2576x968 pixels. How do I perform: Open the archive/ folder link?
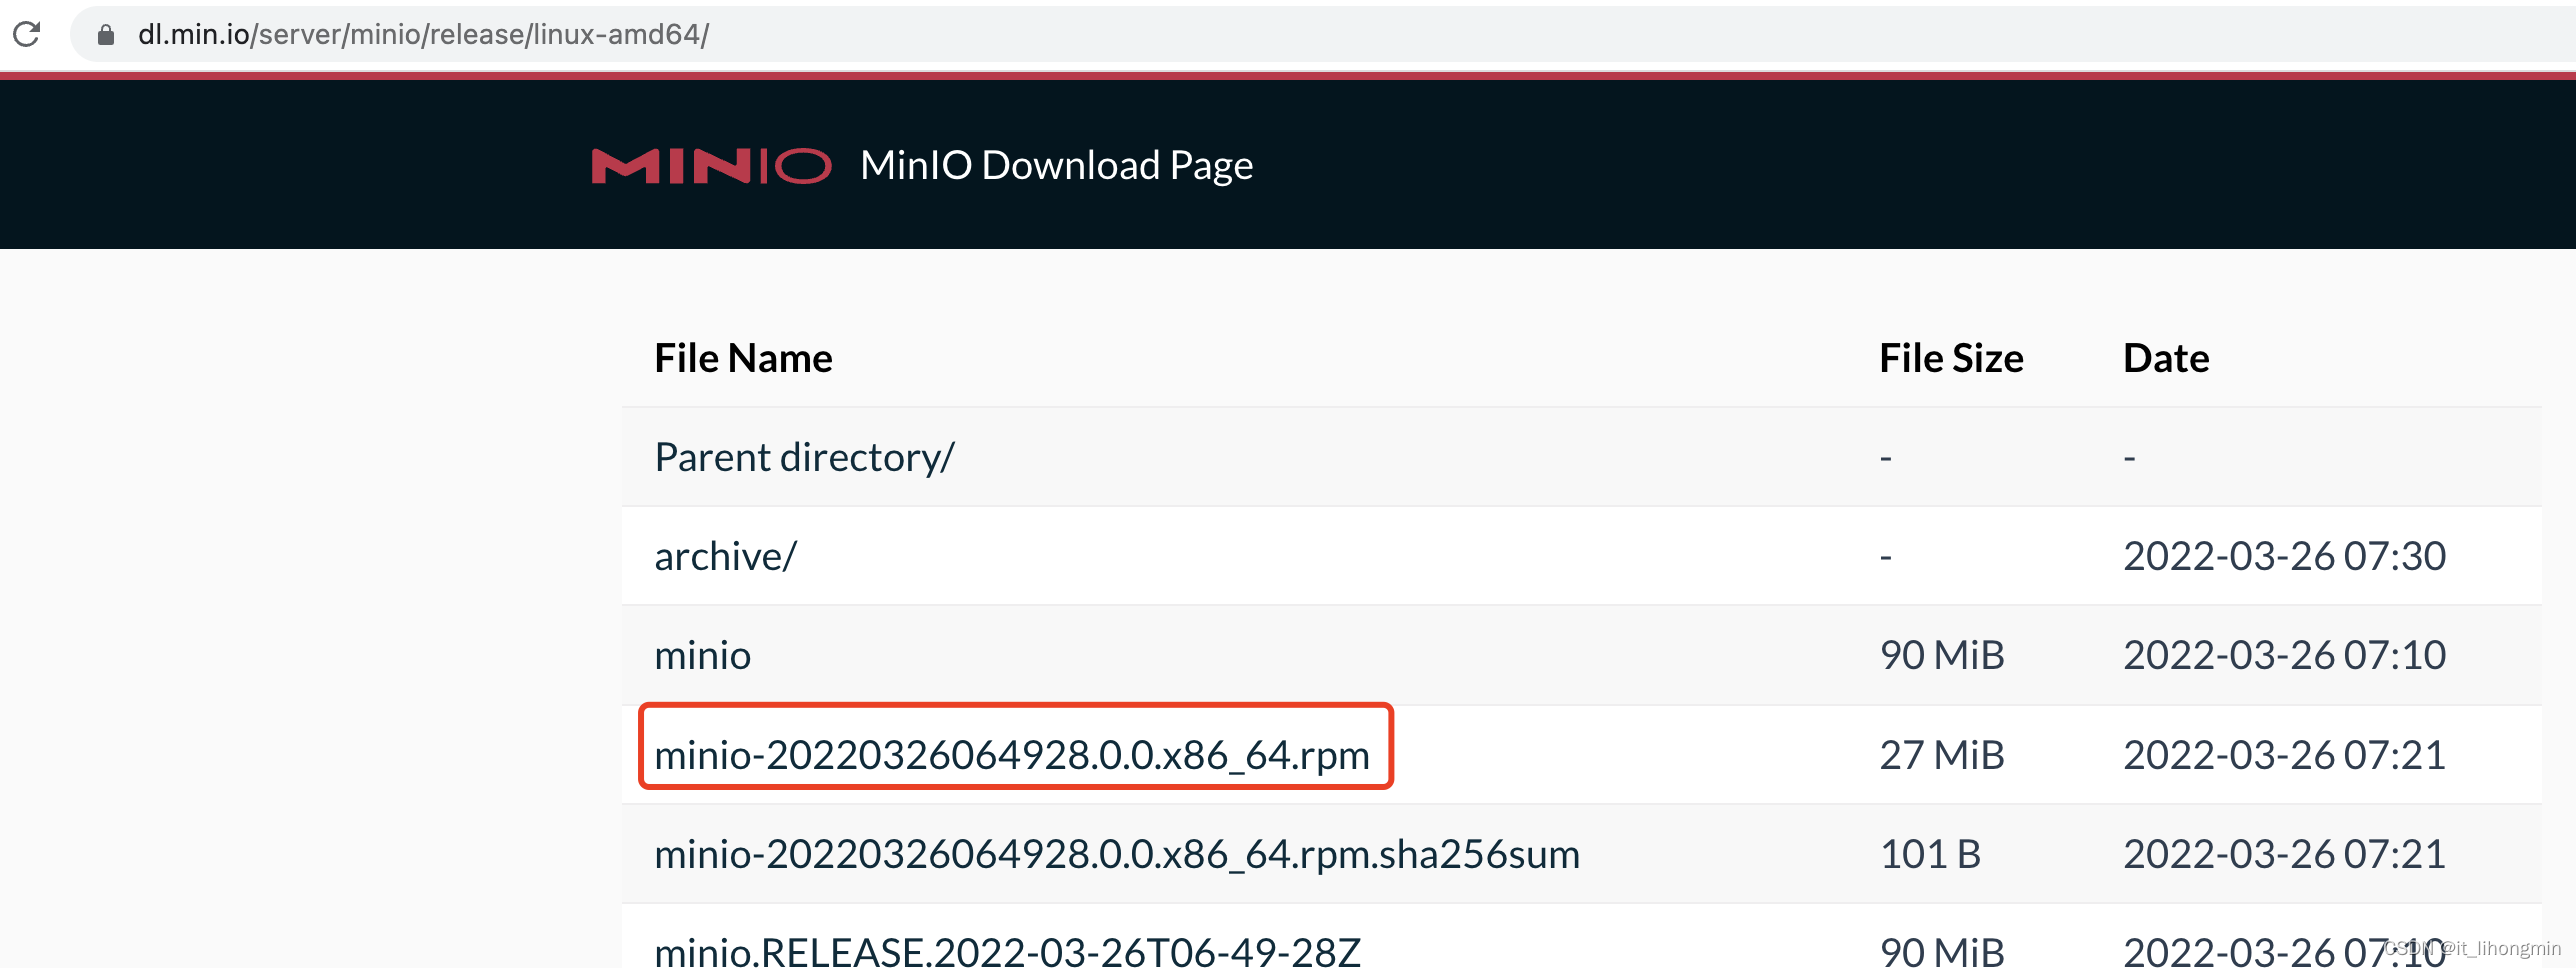725,556
